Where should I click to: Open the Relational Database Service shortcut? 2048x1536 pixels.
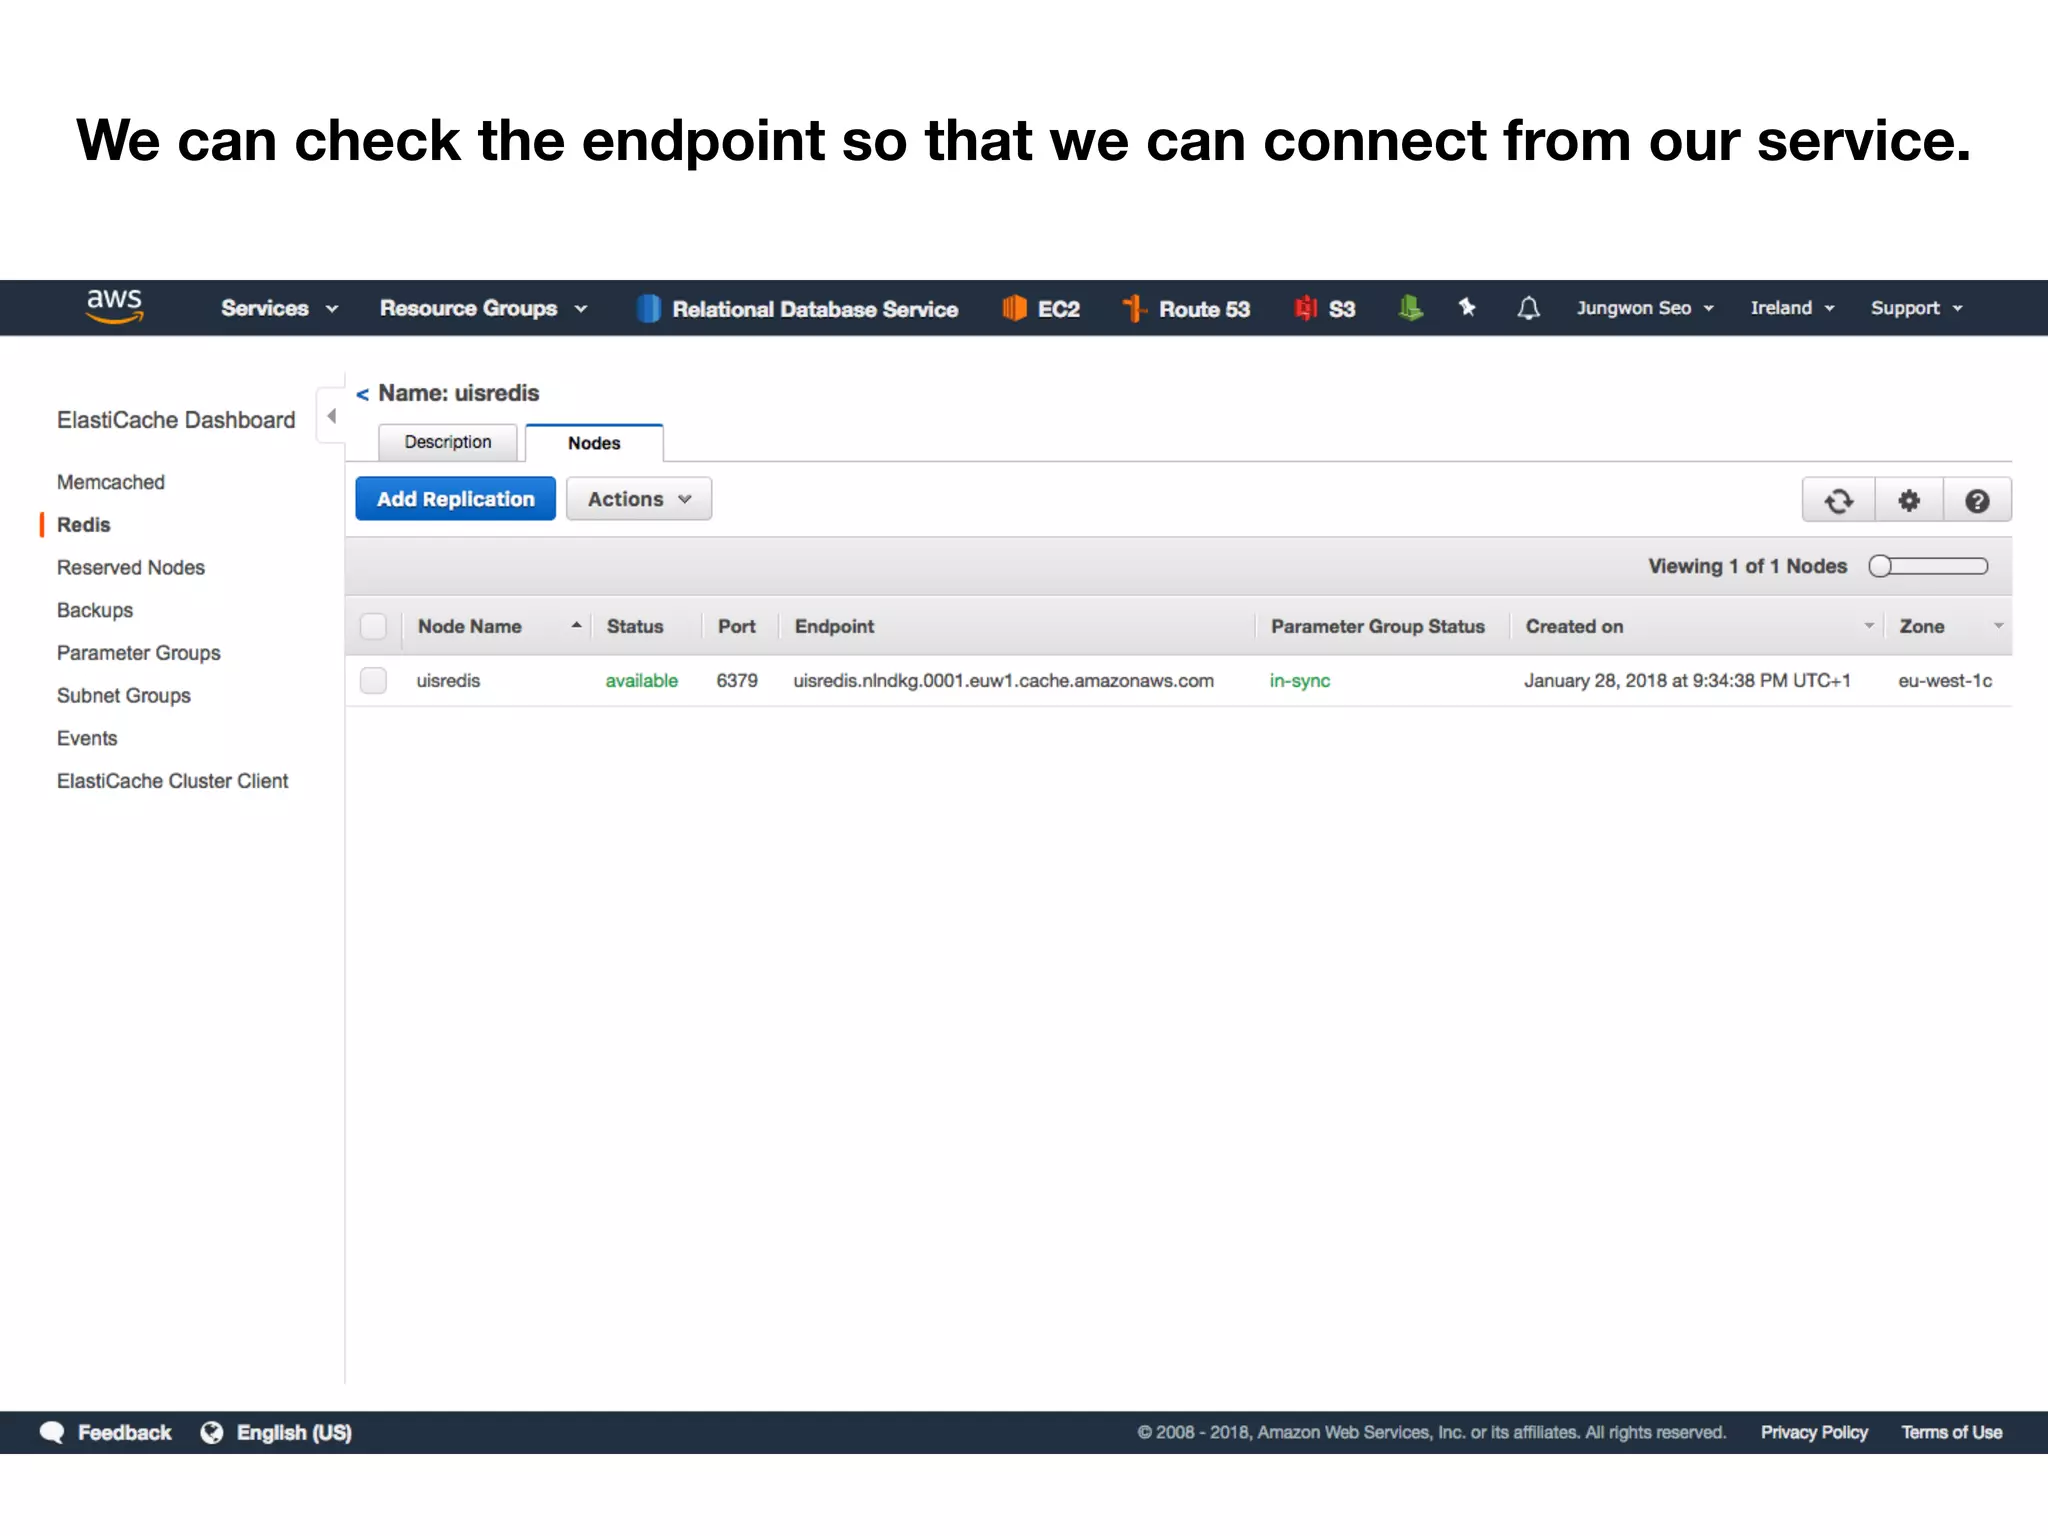click(x=797, y=308)
